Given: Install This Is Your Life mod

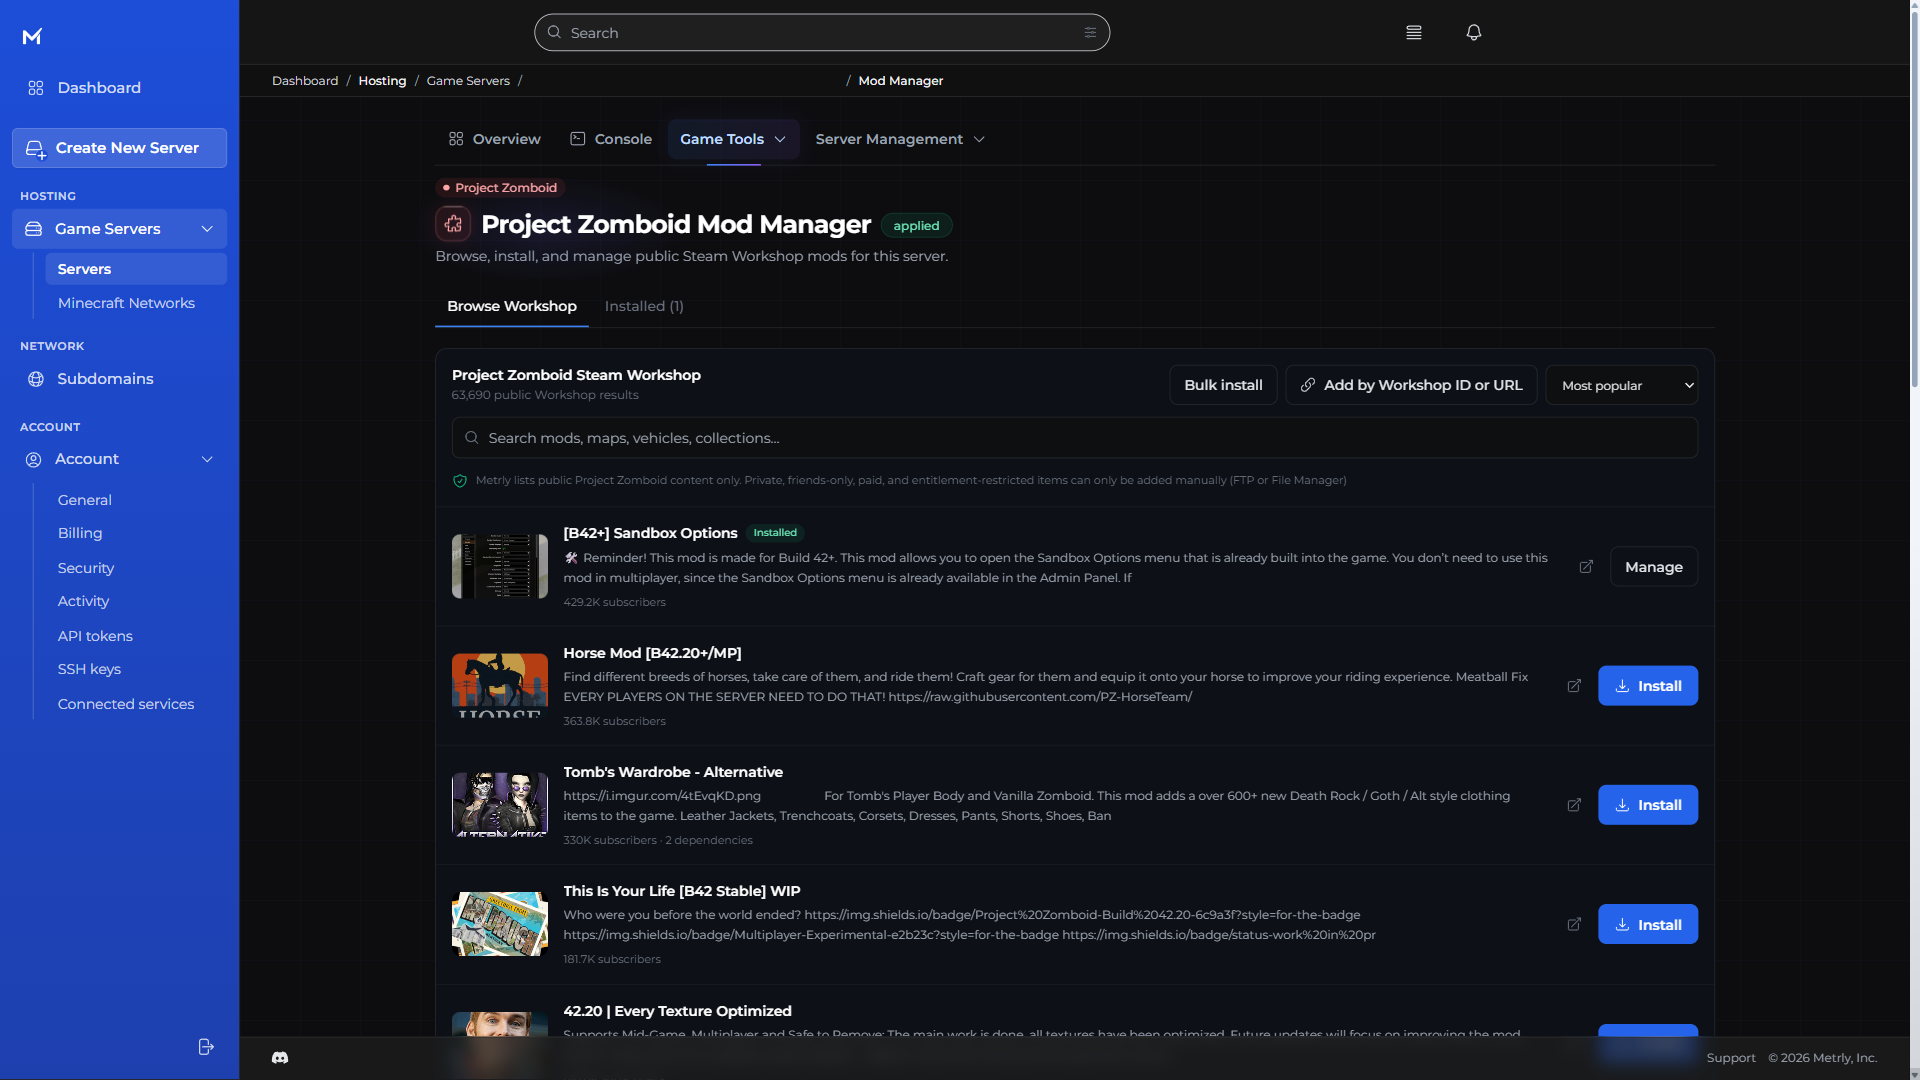Looking at the screenshot, I should click(1647, 924).
